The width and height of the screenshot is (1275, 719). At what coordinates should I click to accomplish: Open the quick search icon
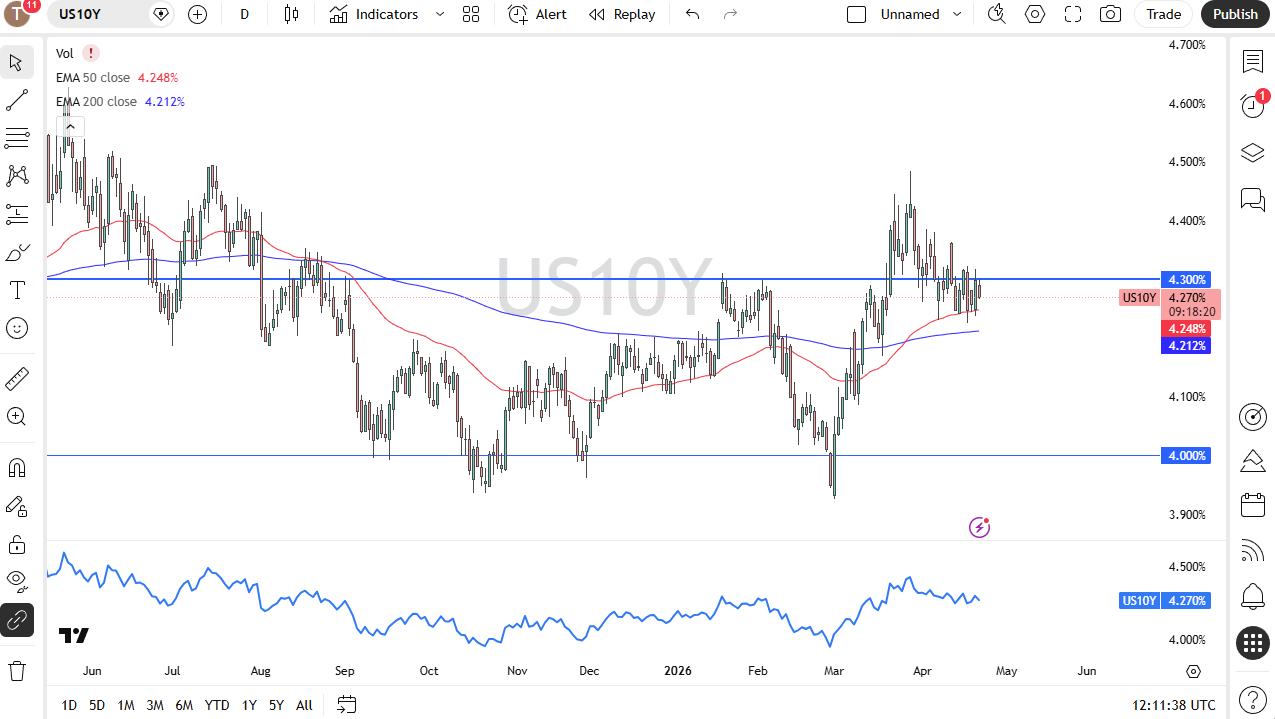pos(996,14)
